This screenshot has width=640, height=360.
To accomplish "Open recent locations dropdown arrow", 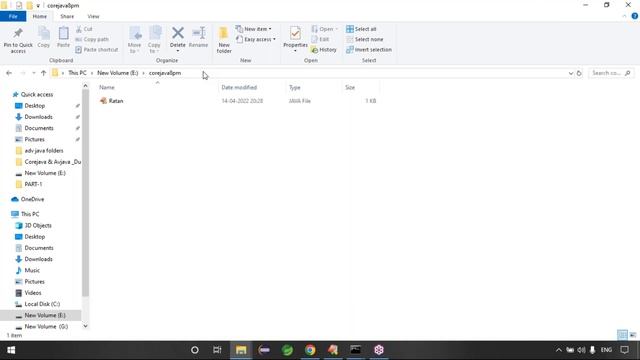I will [x=33, y=73].
